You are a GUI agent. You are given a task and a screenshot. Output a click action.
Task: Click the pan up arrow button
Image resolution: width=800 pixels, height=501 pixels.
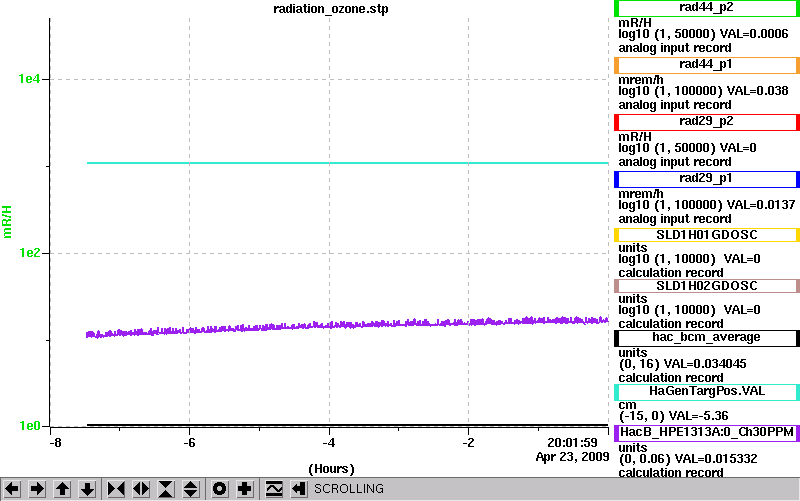pos(62,489)
